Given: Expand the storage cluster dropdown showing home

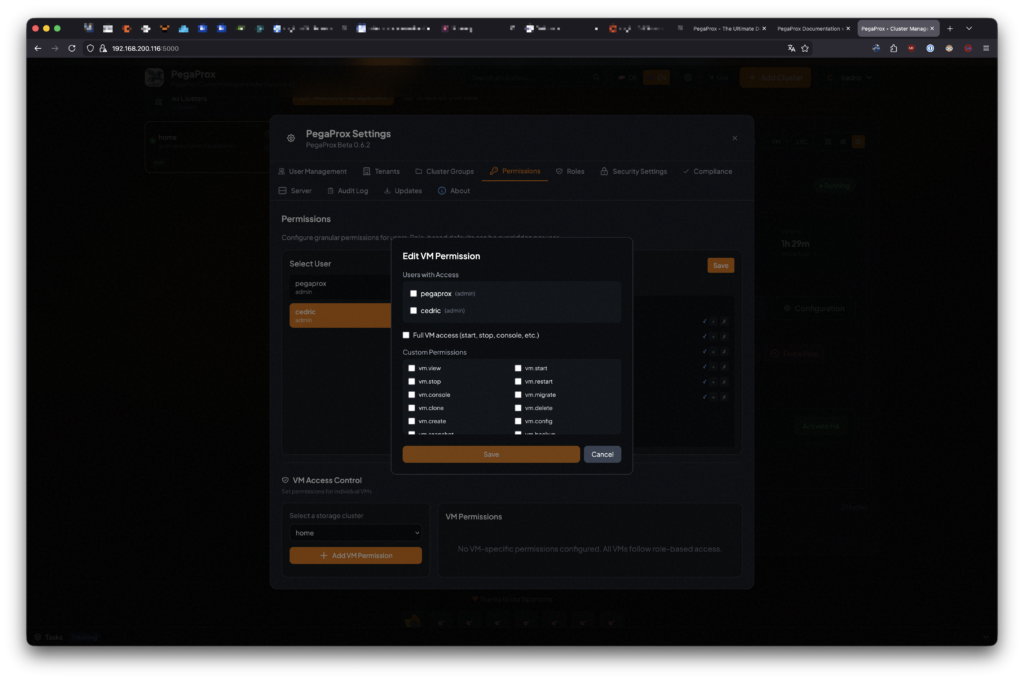Looking at the screenshot, I should 355,533.
